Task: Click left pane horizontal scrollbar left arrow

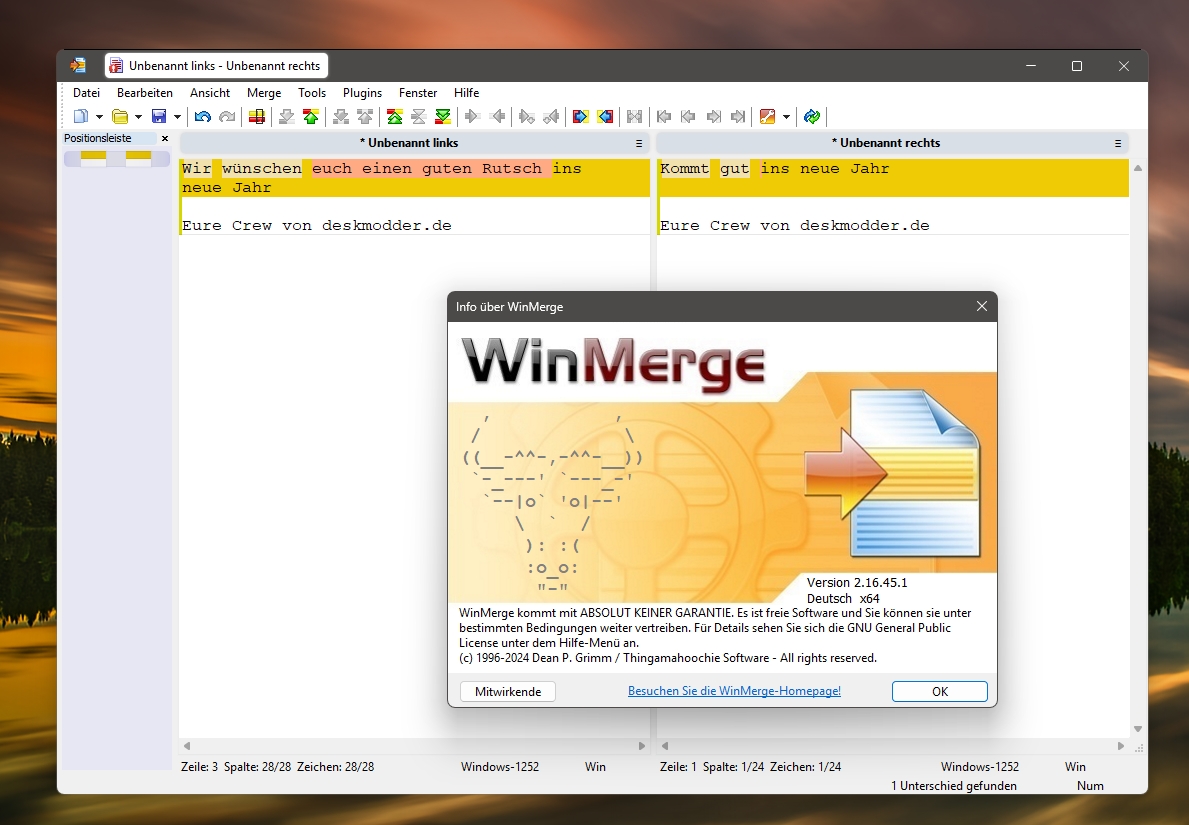Action: tap(187, 746)
